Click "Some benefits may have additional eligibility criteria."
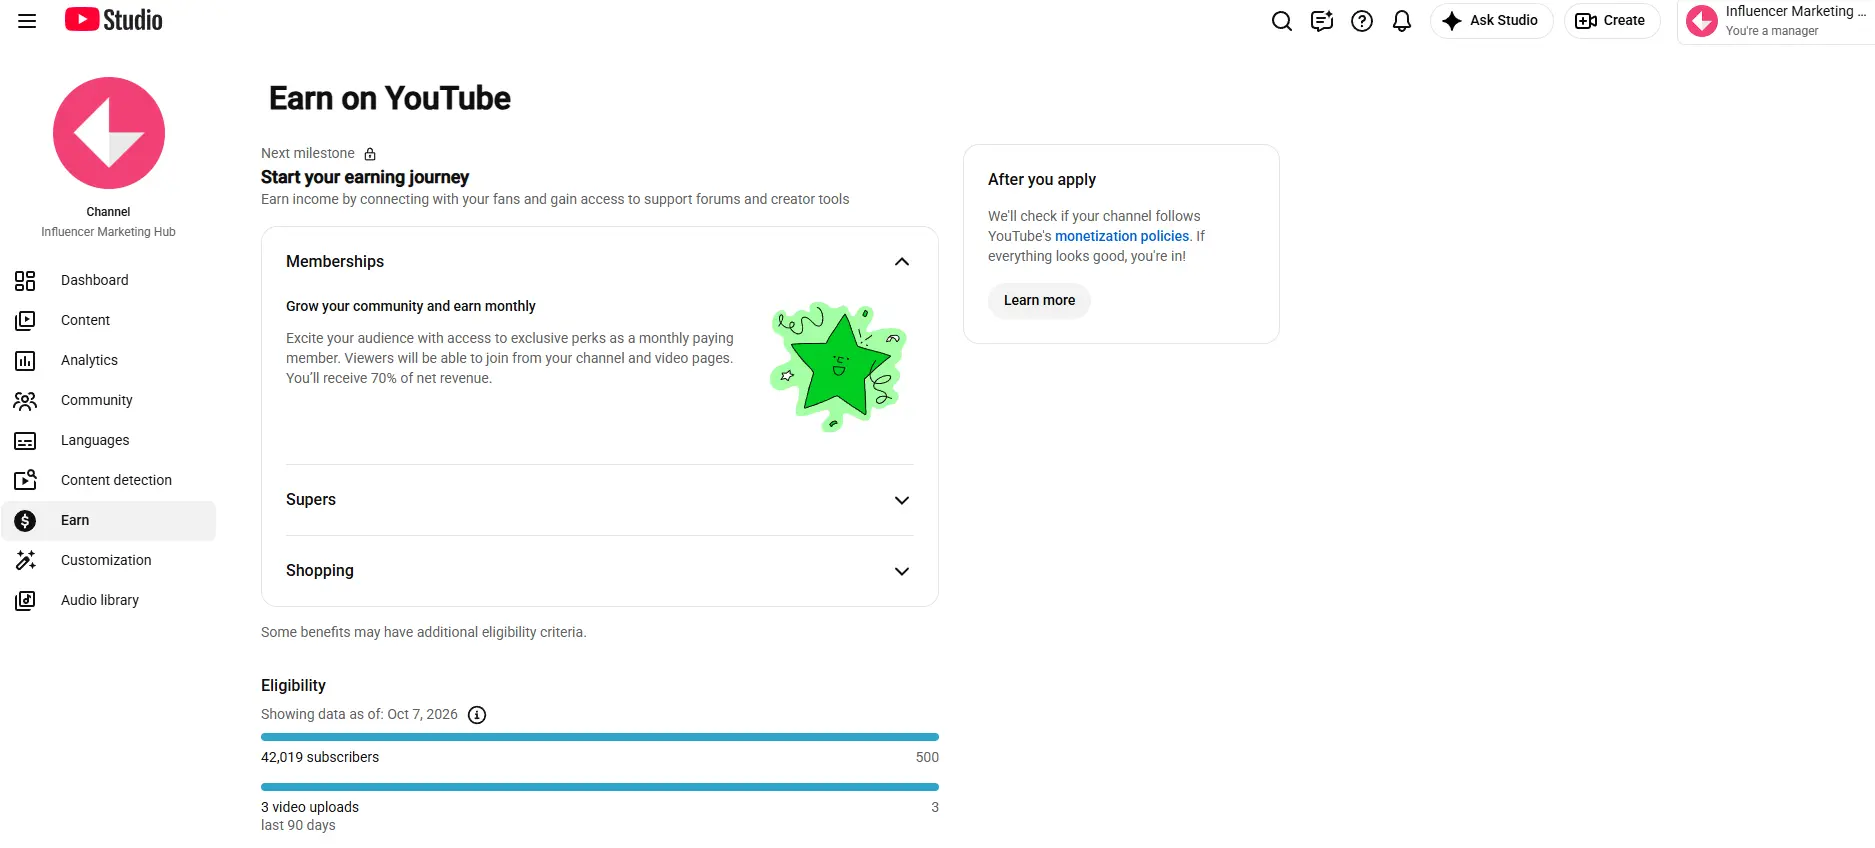1875x848 pixels. click(x=424, y=632)
